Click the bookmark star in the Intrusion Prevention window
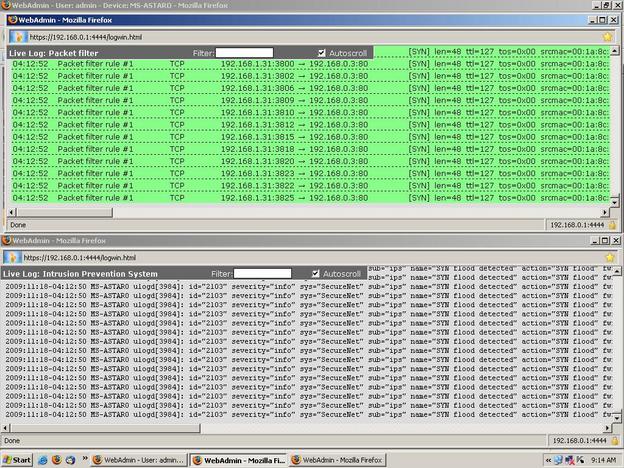This screenshot has height=468, width=624. click(610, 257)
